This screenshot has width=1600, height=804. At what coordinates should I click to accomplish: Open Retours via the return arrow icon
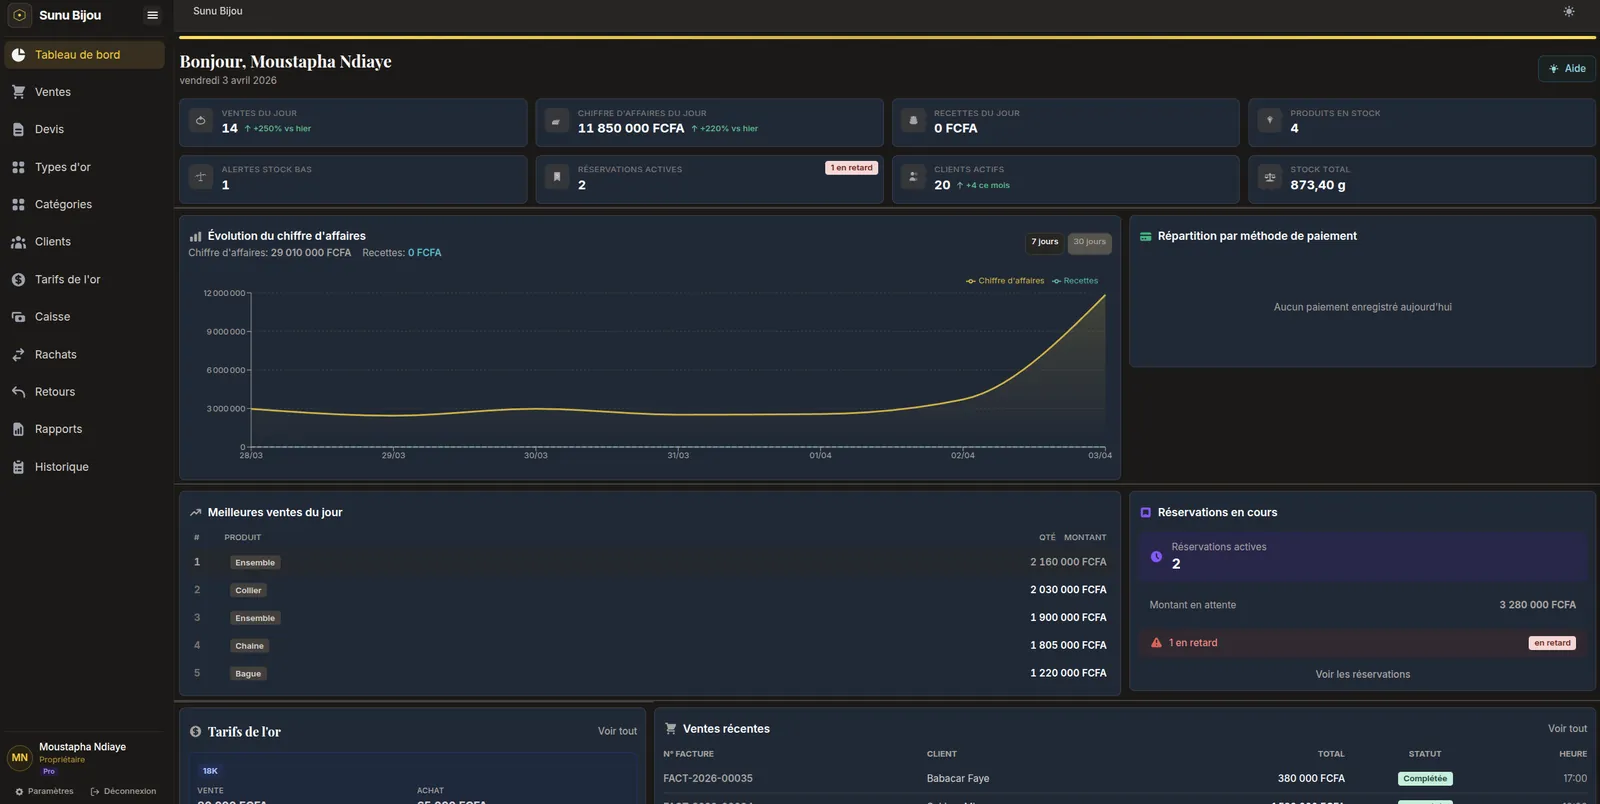(18, 392)
